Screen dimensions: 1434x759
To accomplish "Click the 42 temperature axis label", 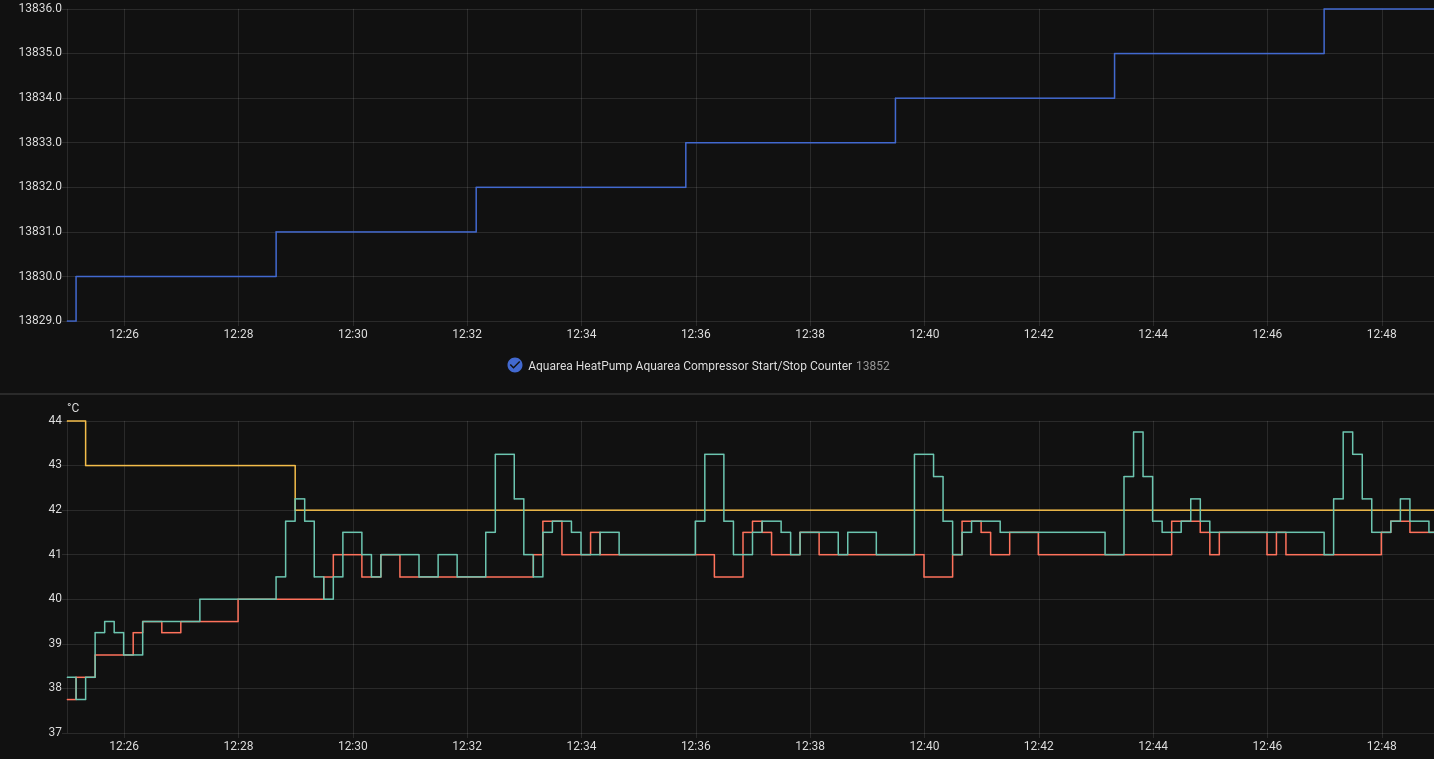I will (55, 510).
